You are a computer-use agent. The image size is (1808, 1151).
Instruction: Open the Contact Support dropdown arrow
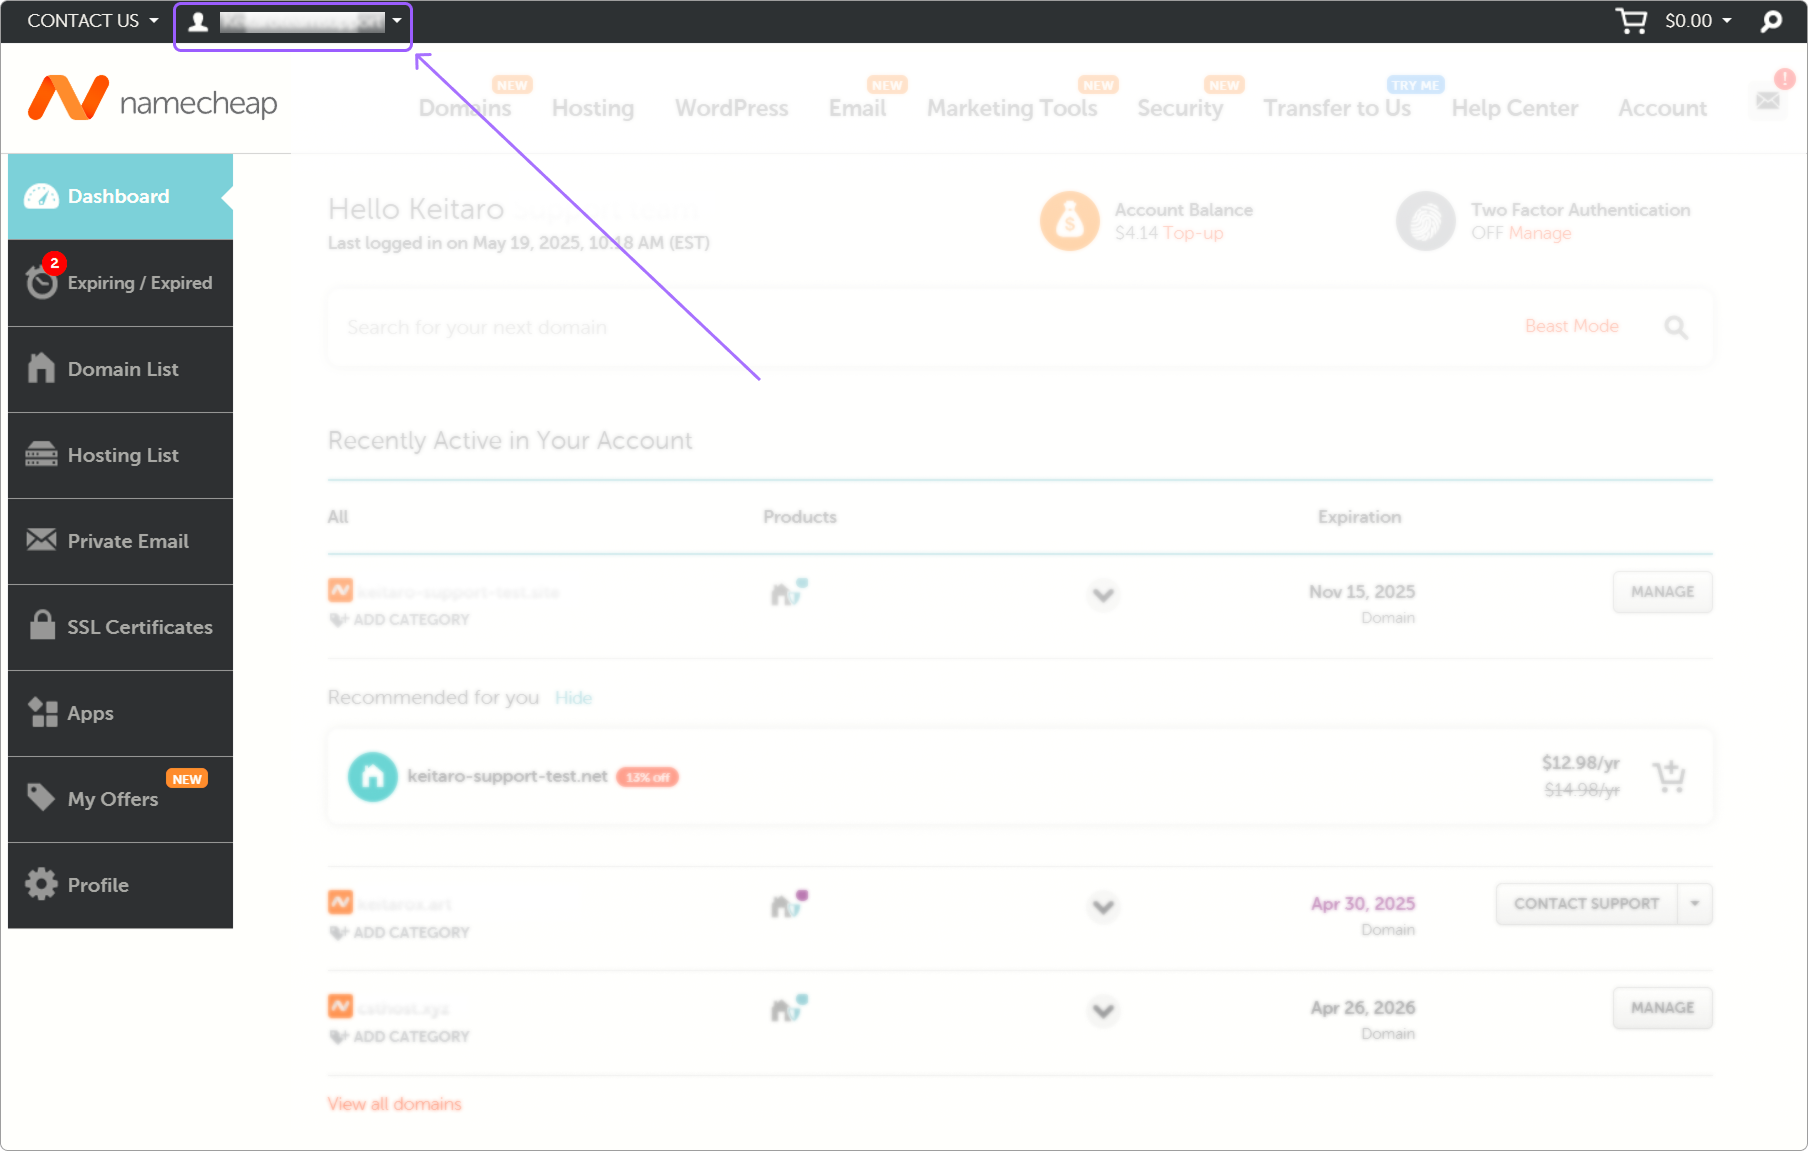(x=1695, y=904)
